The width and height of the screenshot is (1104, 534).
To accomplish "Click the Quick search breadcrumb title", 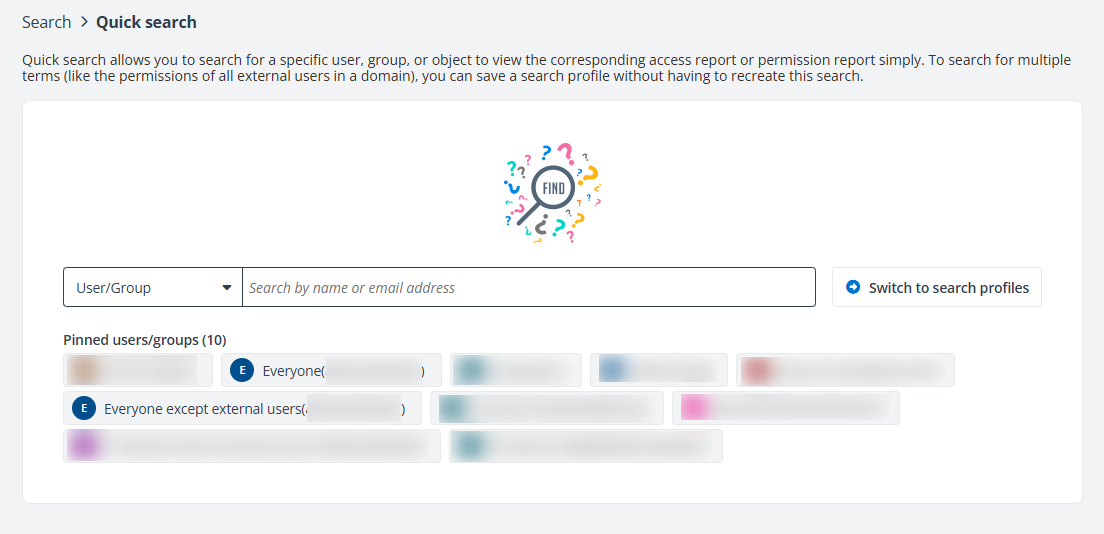I will 146,22.
